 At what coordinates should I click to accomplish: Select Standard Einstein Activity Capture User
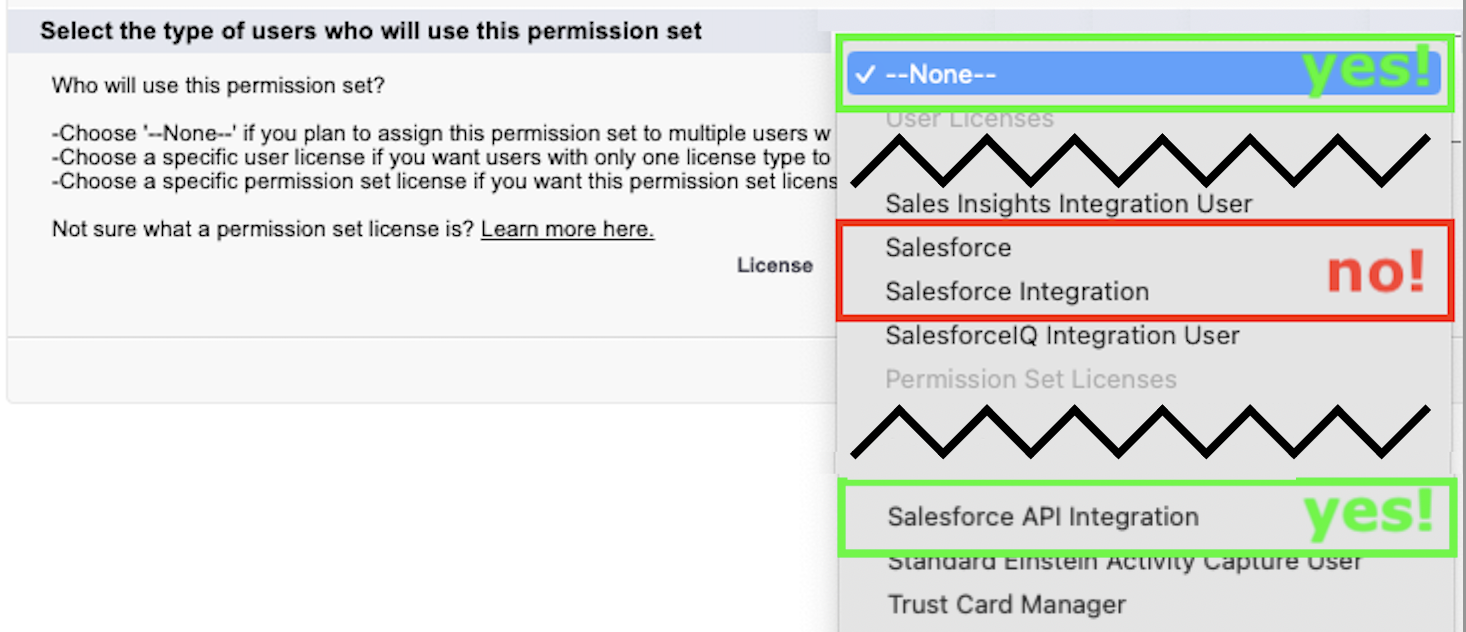1124,561
